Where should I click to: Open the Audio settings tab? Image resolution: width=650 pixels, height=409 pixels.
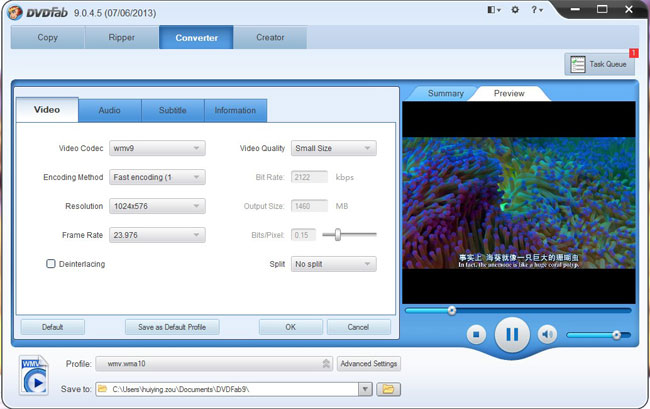[109, 110]
